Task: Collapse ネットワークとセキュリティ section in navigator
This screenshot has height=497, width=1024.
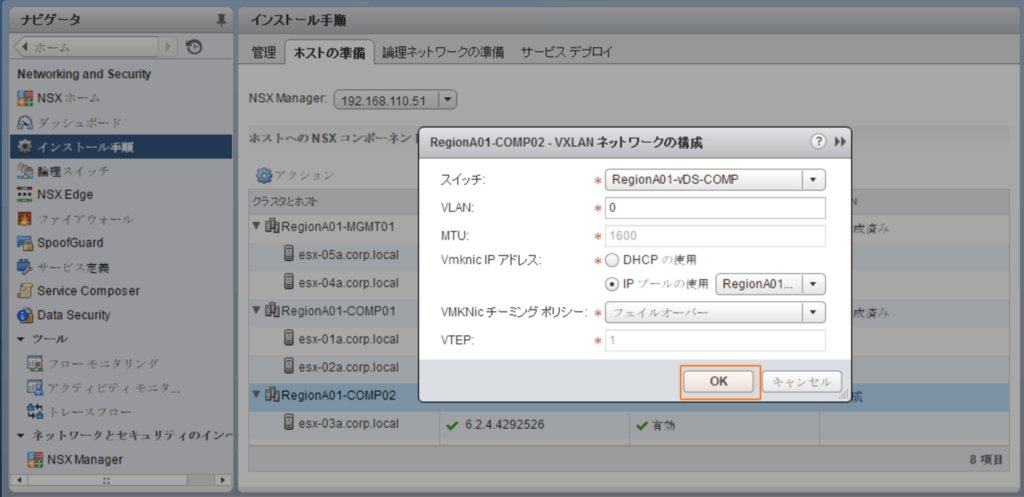Action: pos(21,436)
